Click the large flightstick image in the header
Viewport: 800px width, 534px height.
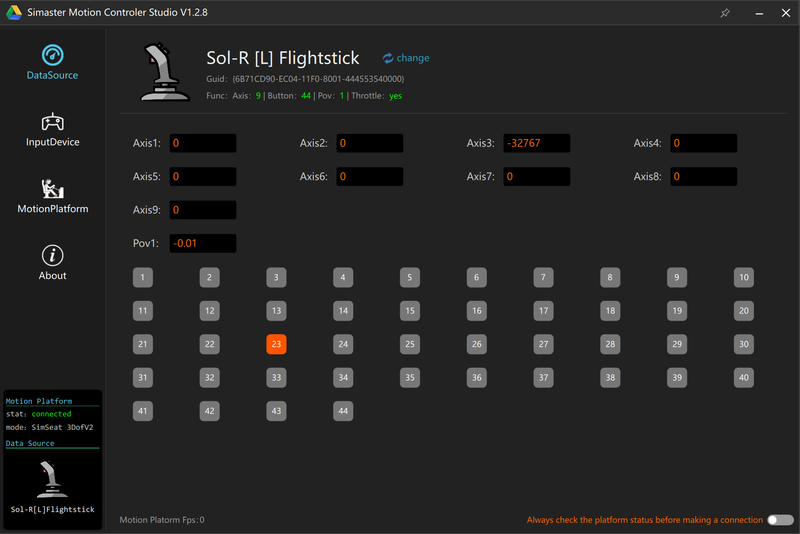165,72
